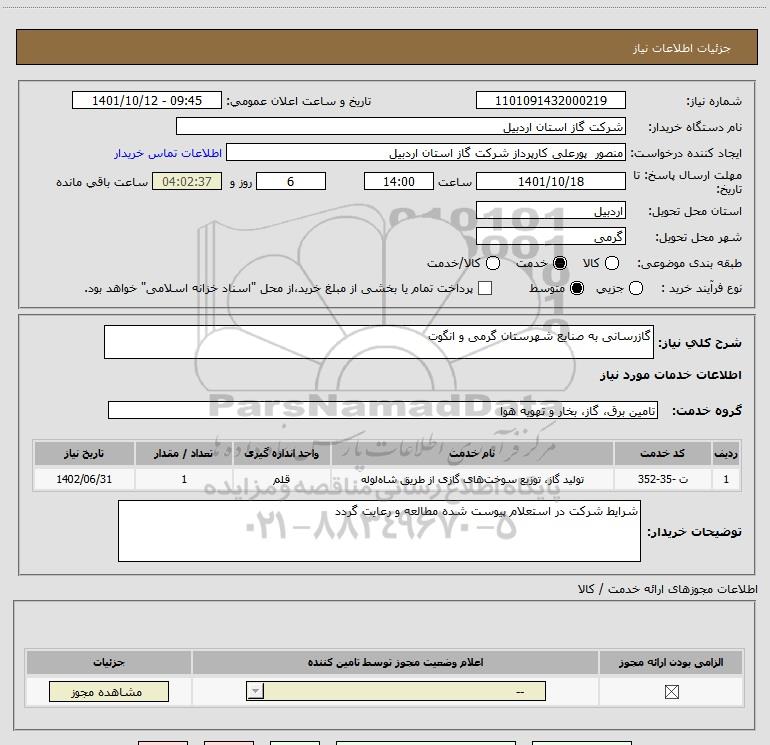
Task: Toggle the الزامی بودن ارائه مجوز checkbox
Action: (672, 692)
